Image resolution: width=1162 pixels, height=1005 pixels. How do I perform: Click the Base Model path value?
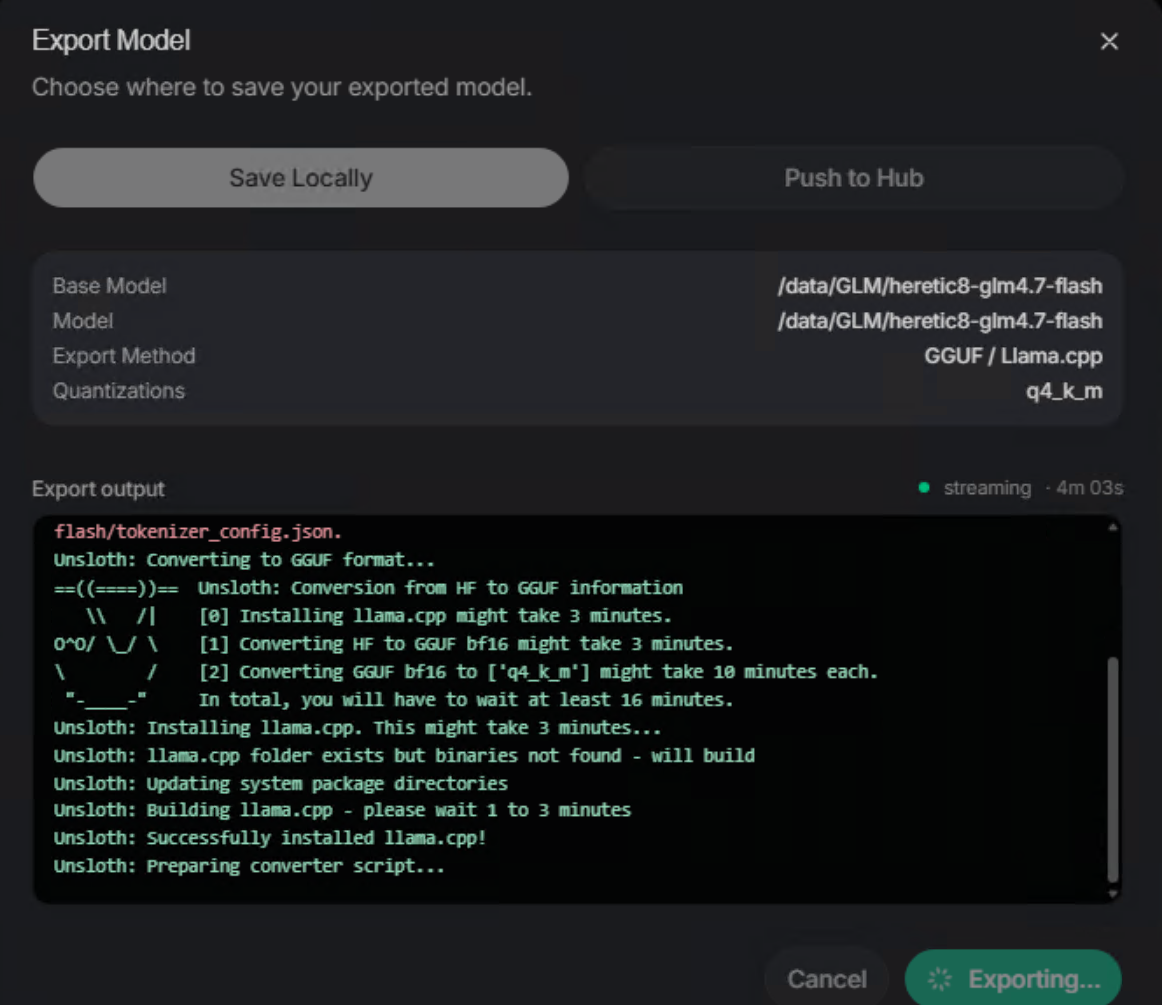click(x=940, y=286)
